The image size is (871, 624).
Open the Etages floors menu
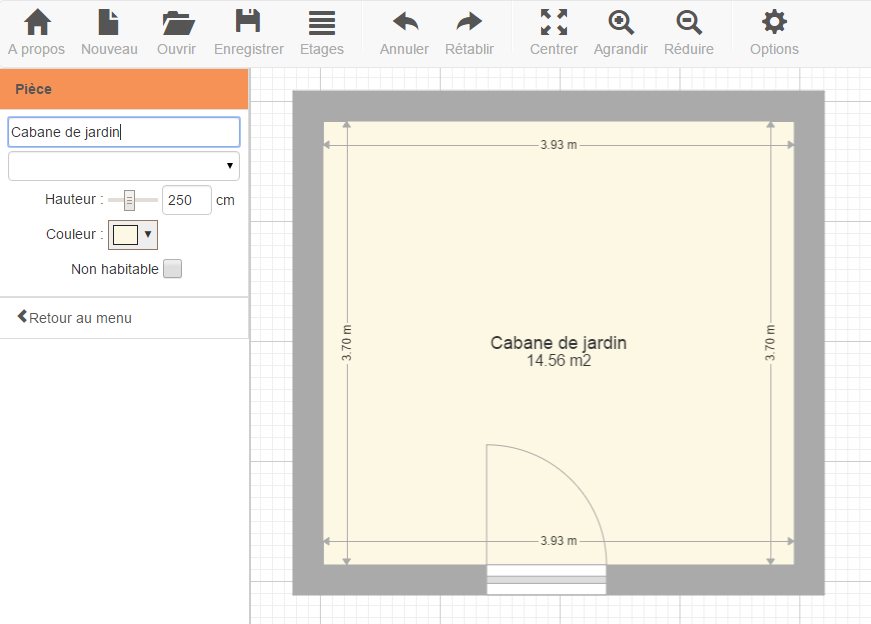321,24
